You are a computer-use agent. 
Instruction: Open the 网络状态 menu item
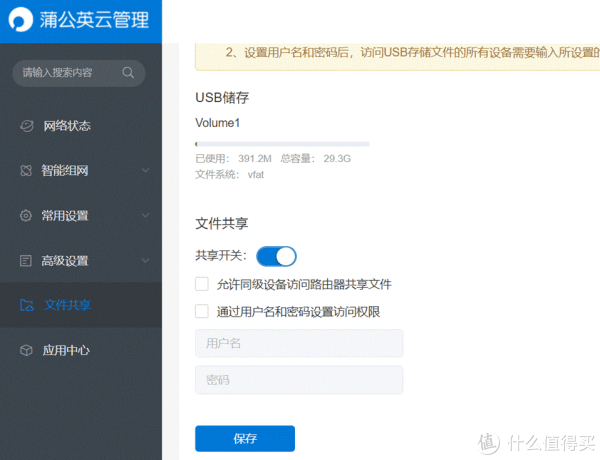tap(81, 126)
